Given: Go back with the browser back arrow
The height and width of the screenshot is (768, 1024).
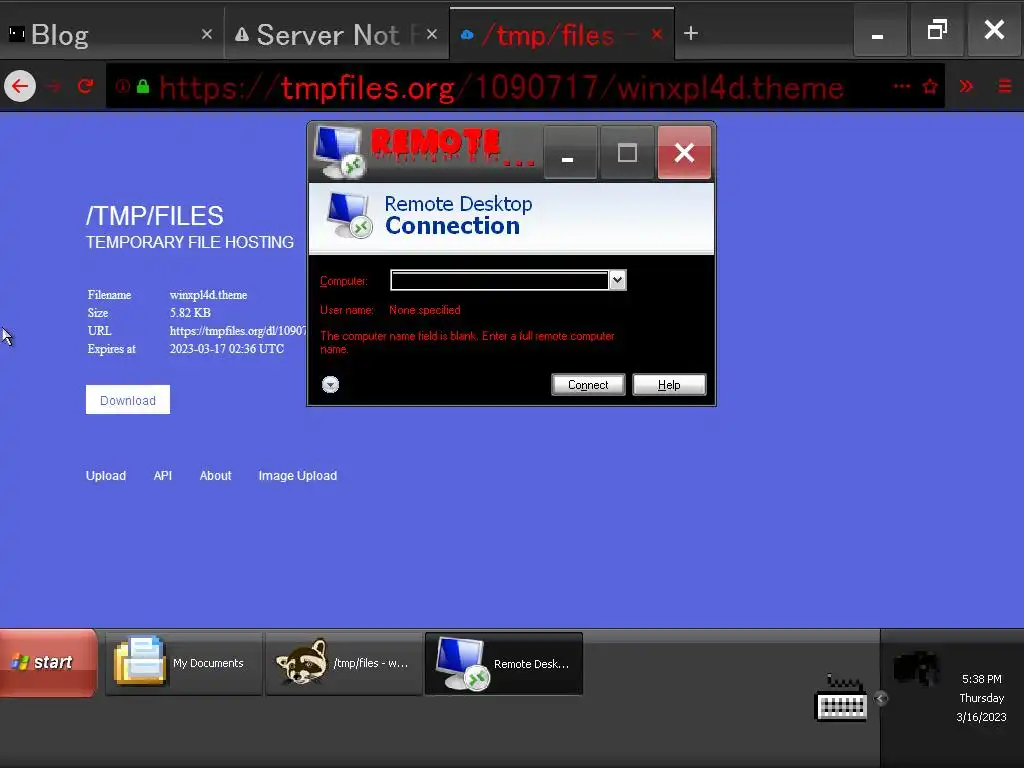Looking at the screenshot, I should pyautogui.click(x=20, y=86).
